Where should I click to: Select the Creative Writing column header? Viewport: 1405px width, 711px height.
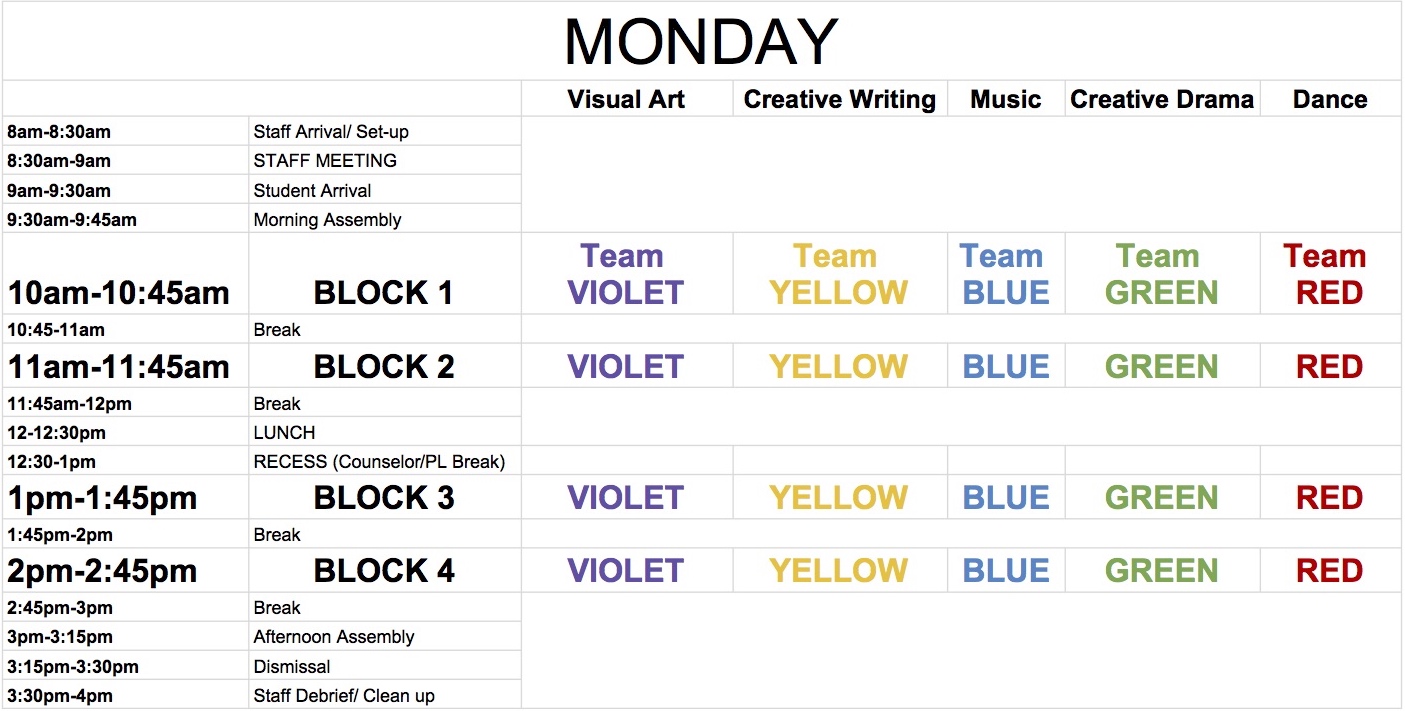tap(840, 99)
